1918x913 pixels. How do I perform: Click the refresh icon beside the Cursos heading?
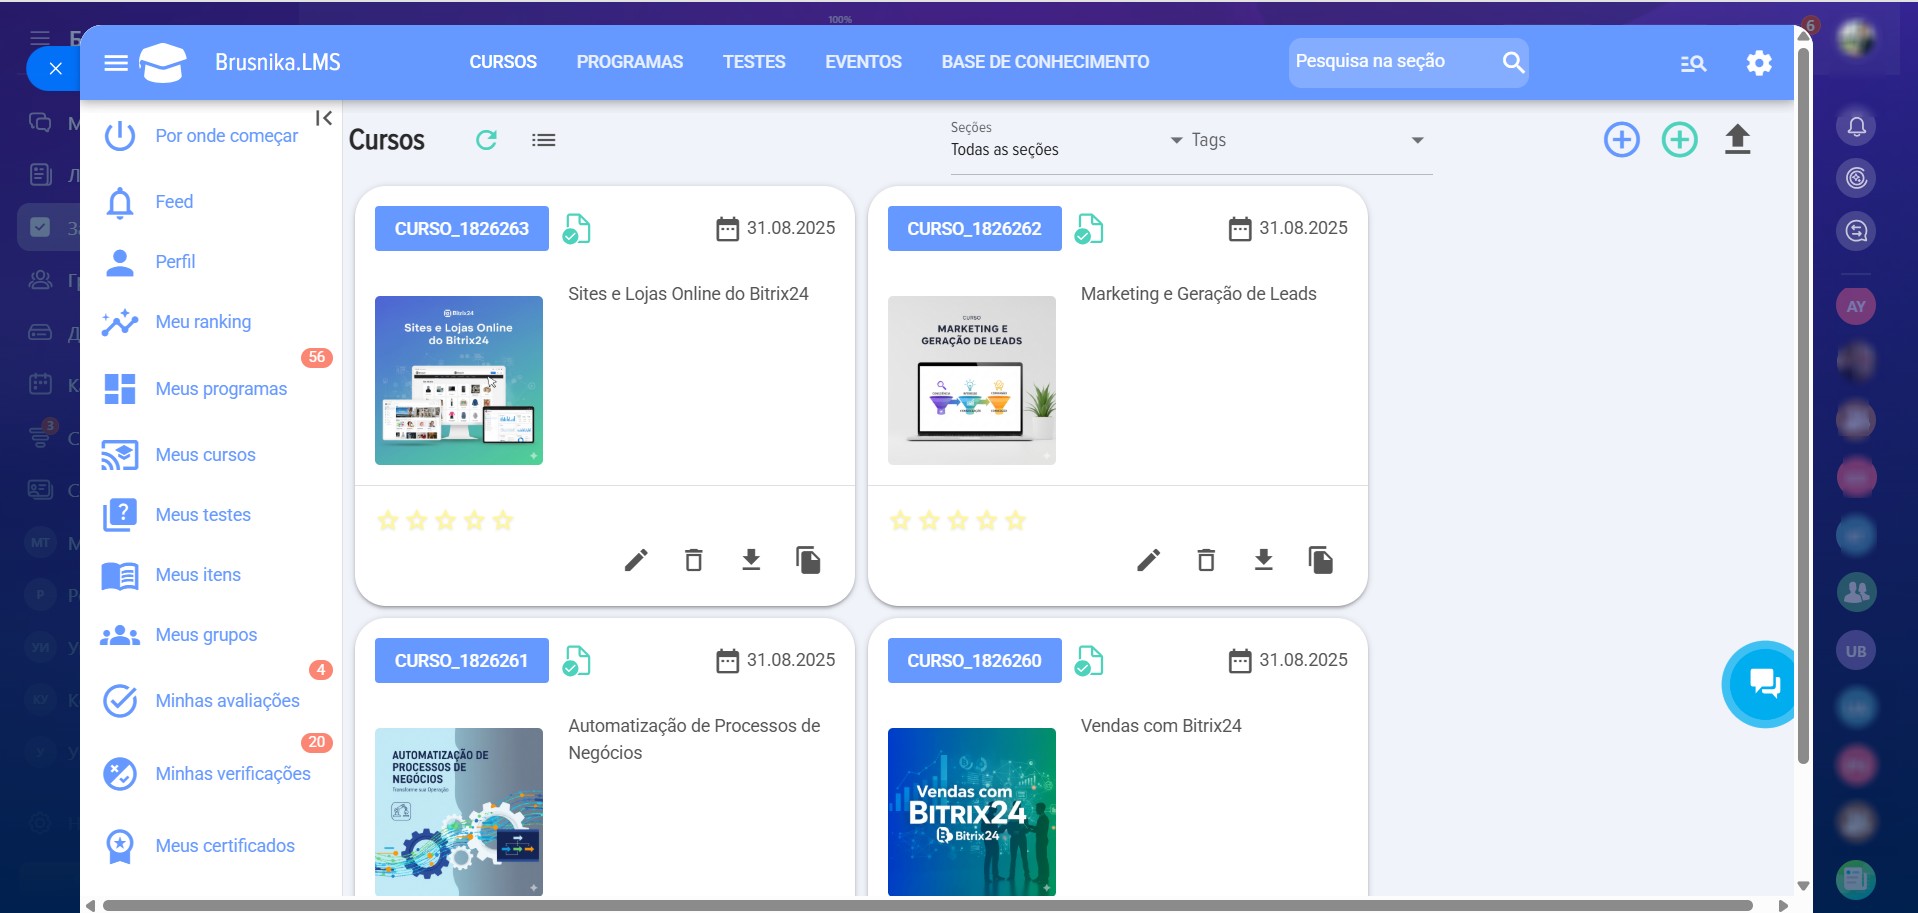click(x=486, y=140)
